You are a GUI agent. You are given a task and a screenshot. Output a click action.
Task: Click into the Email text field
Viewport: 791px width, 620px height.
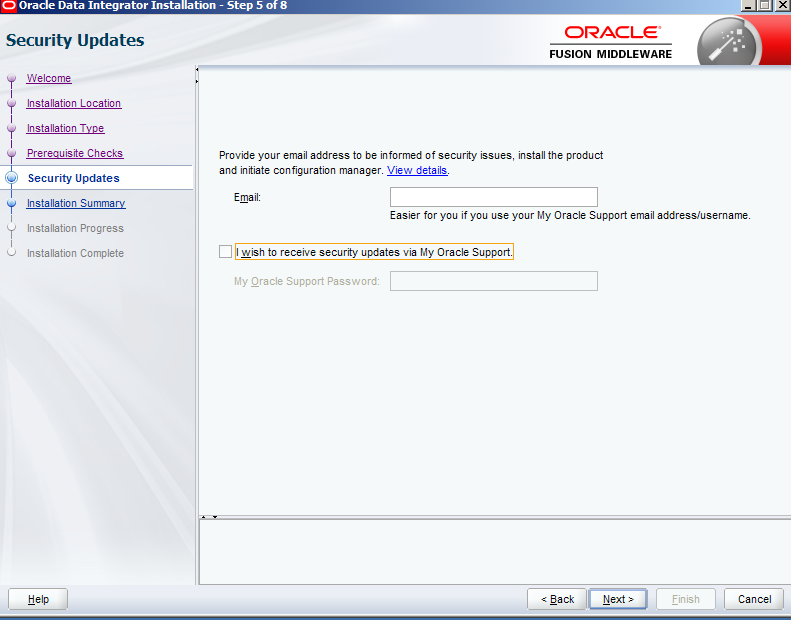pos(493,197)
